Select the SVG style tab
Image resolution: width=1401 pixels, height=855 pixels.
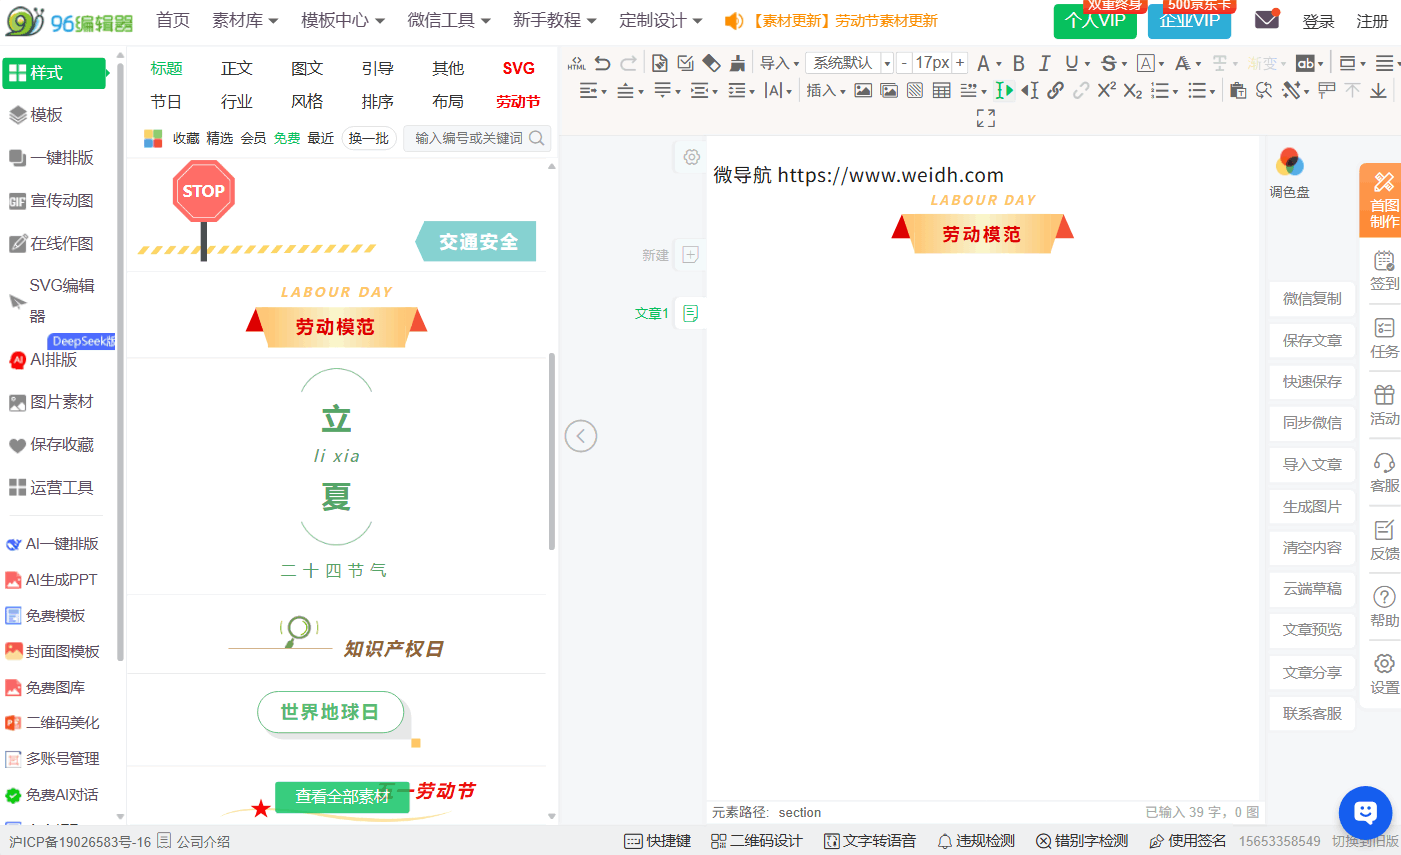pos(518,68)
